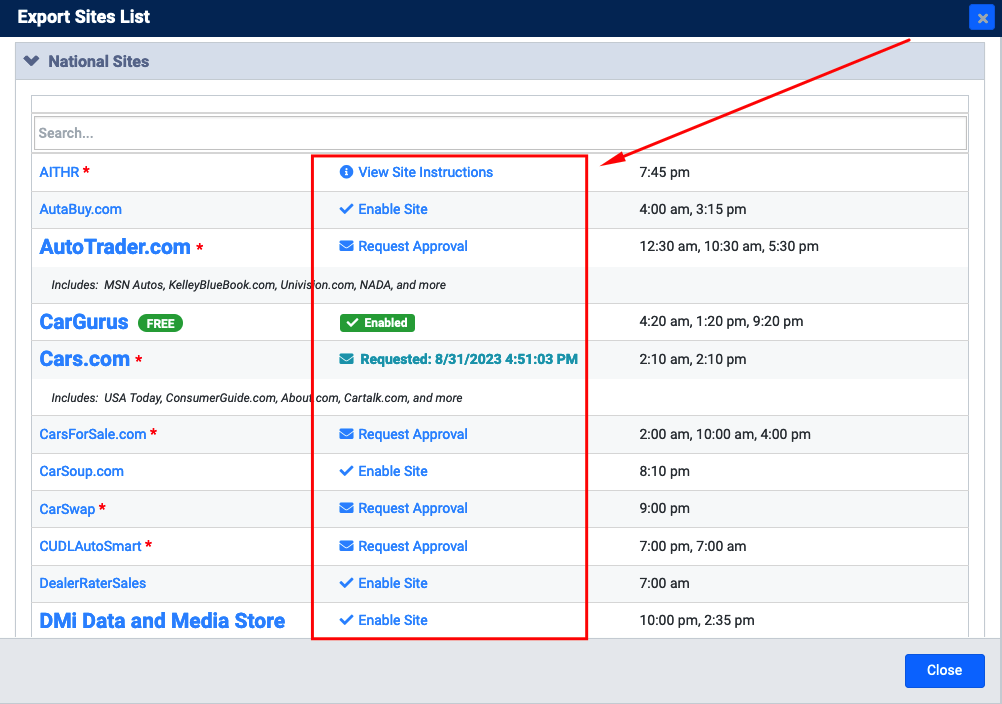The width and height of the screenshot is (1002, 704).
Task: Open View Site Instructions for AITHR
Action: coord(426,172)
